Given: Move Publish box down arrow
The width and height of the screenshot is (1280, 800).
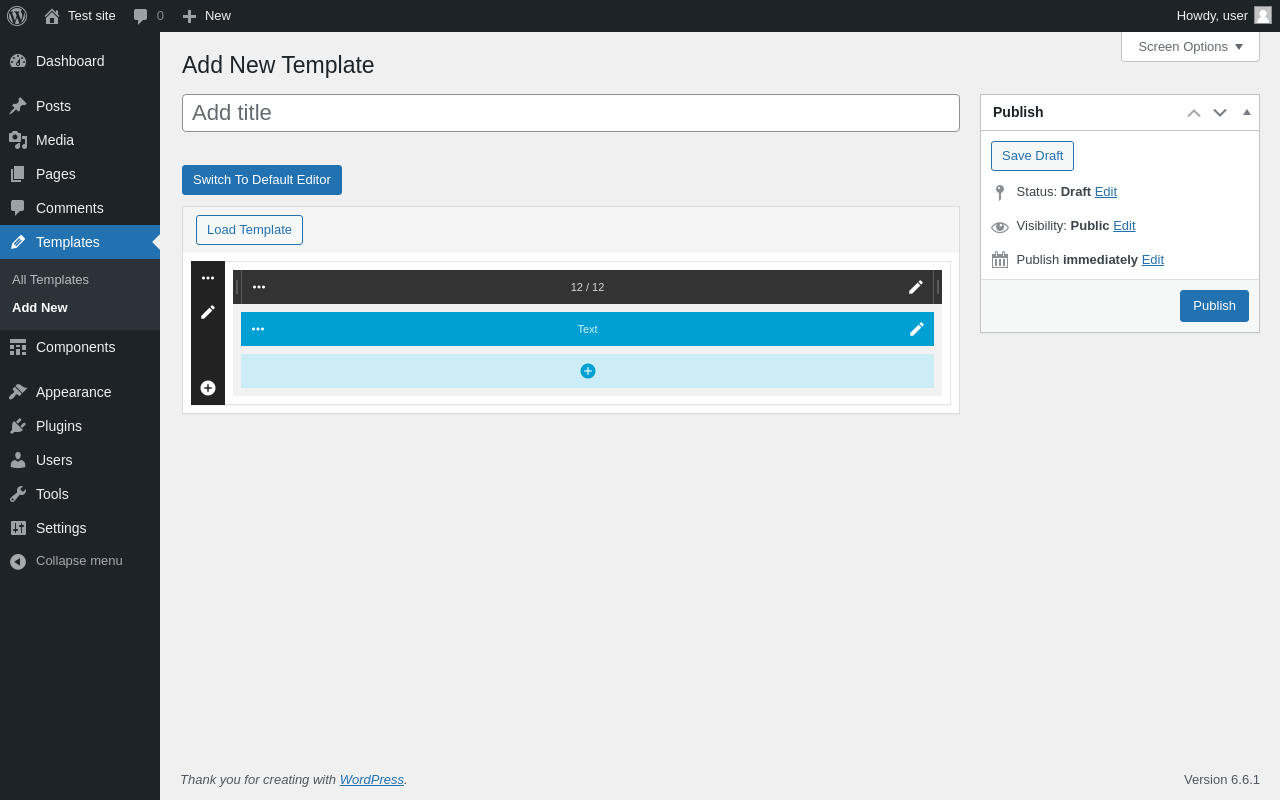Looking at the screenshot, I should coord(1220,113).
